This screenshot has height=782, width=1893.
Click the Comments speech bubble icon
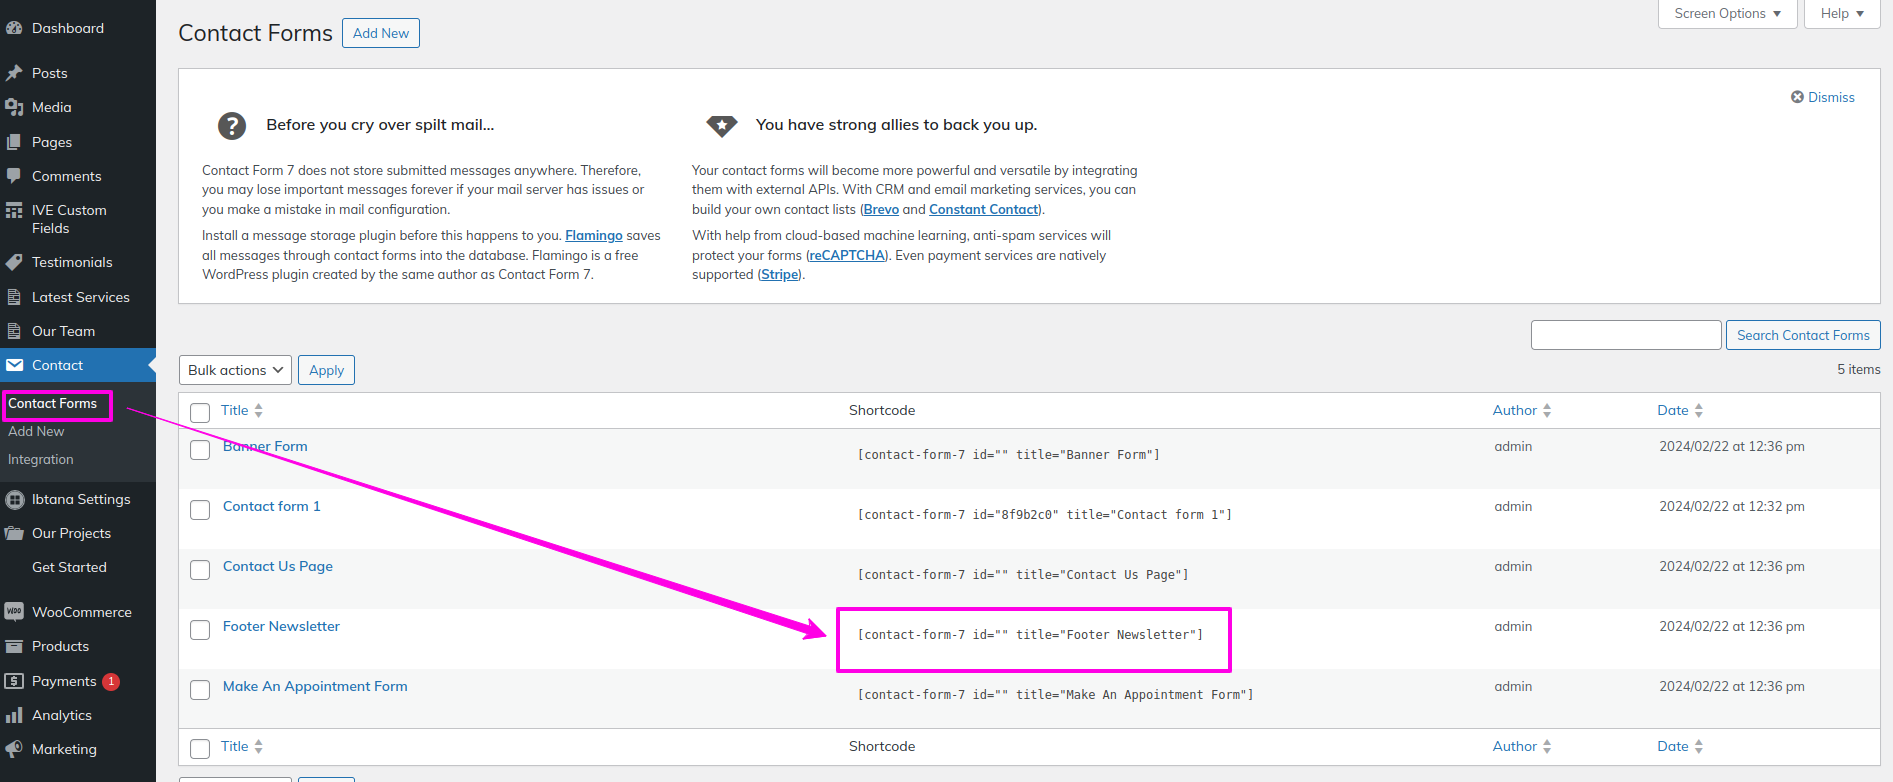click(14, 176)
